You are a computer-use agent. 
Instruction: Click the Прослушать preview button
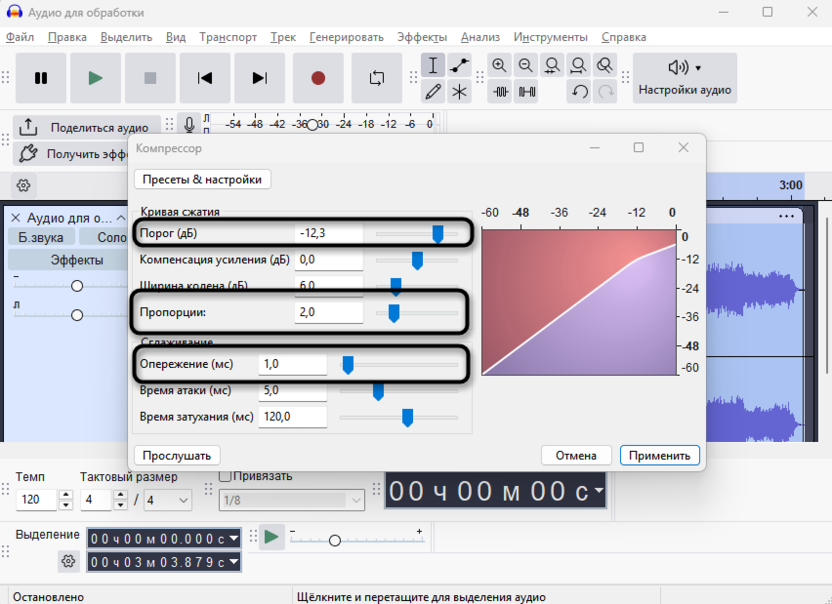(176, 456)
